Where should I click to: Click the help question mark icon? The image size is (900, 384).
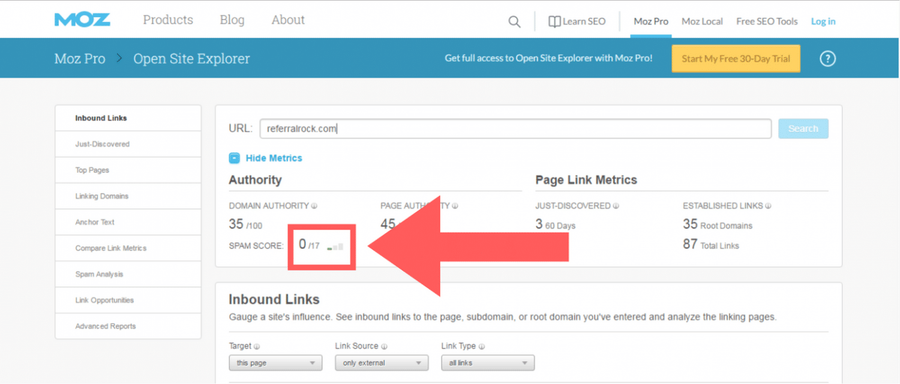827,59
